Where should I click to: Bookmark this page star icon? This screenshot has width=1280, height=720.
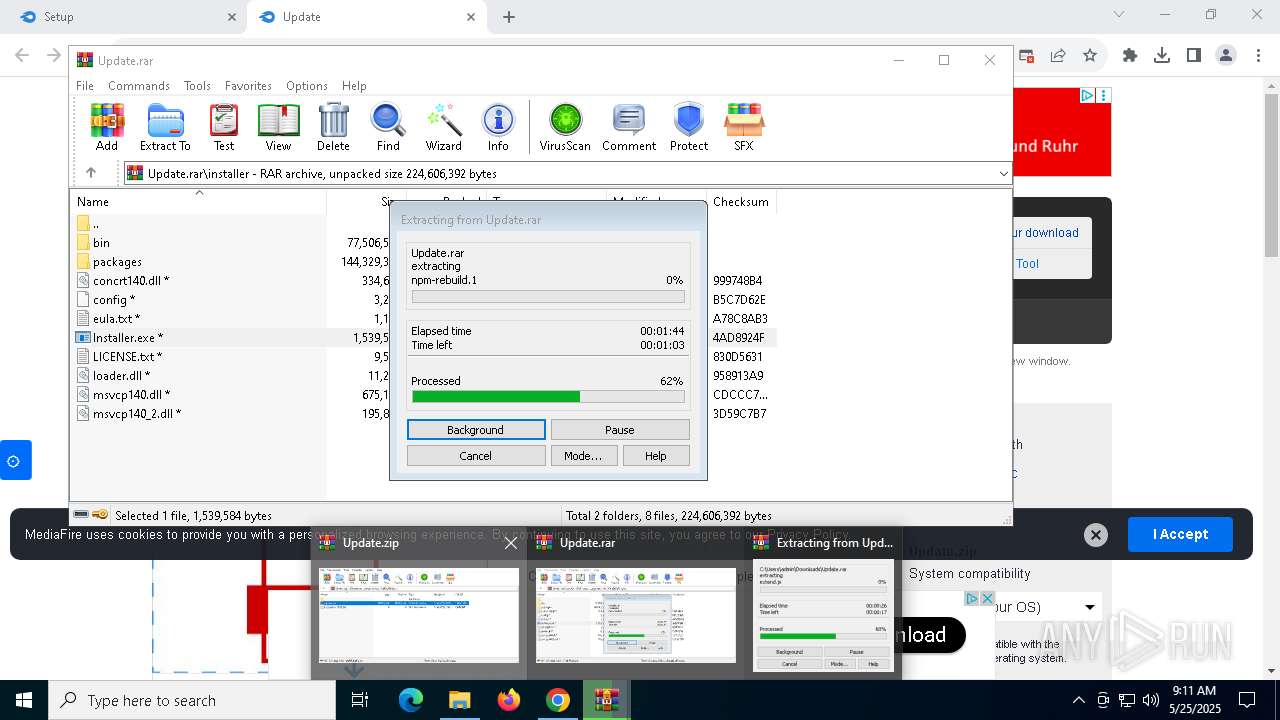click(x=1090, y=56)
